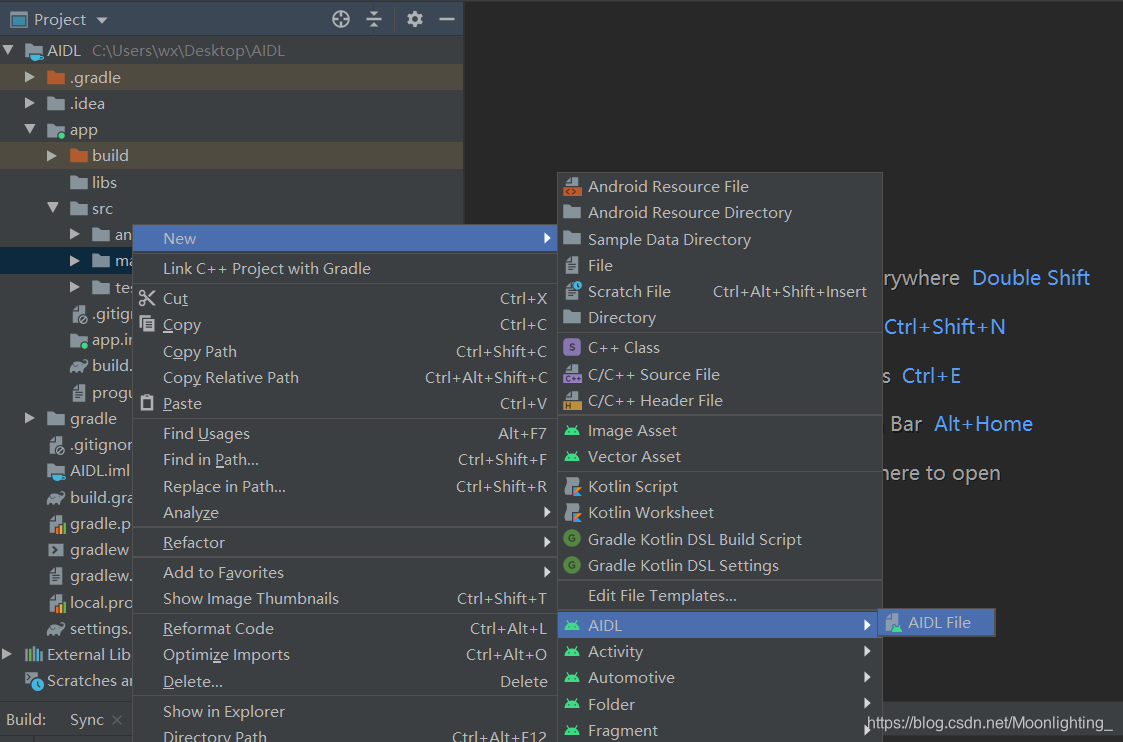Click the C/C++ Header File icon
The height and width of the screenshot is (742, 1123).
[572, 400]
